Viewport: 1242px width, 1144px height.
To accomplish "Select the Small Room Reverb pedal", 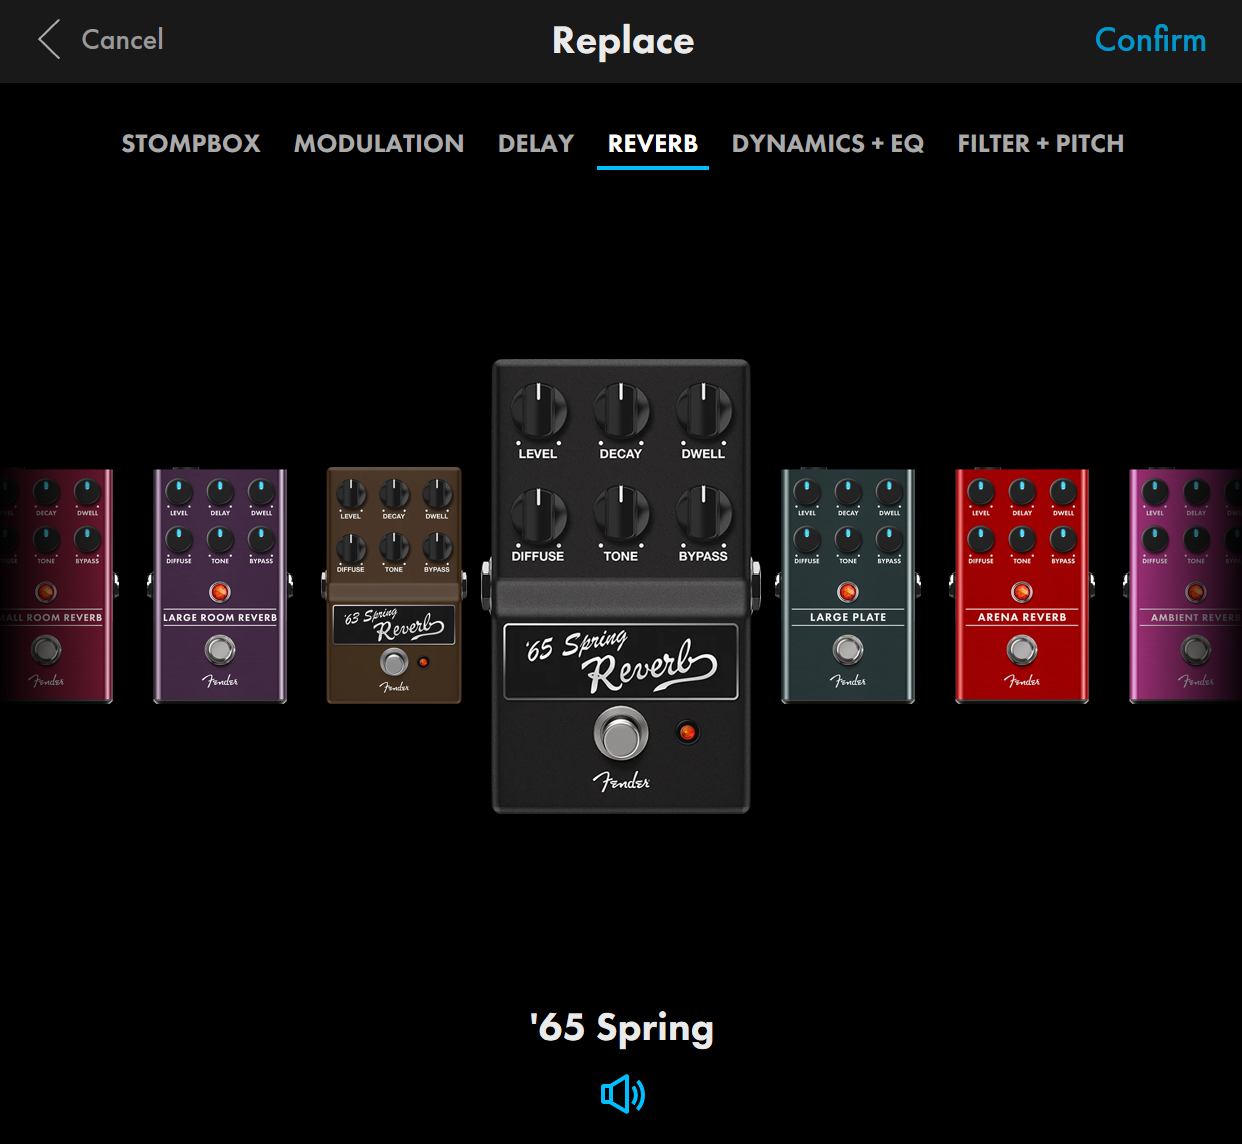I will point(58,586).
